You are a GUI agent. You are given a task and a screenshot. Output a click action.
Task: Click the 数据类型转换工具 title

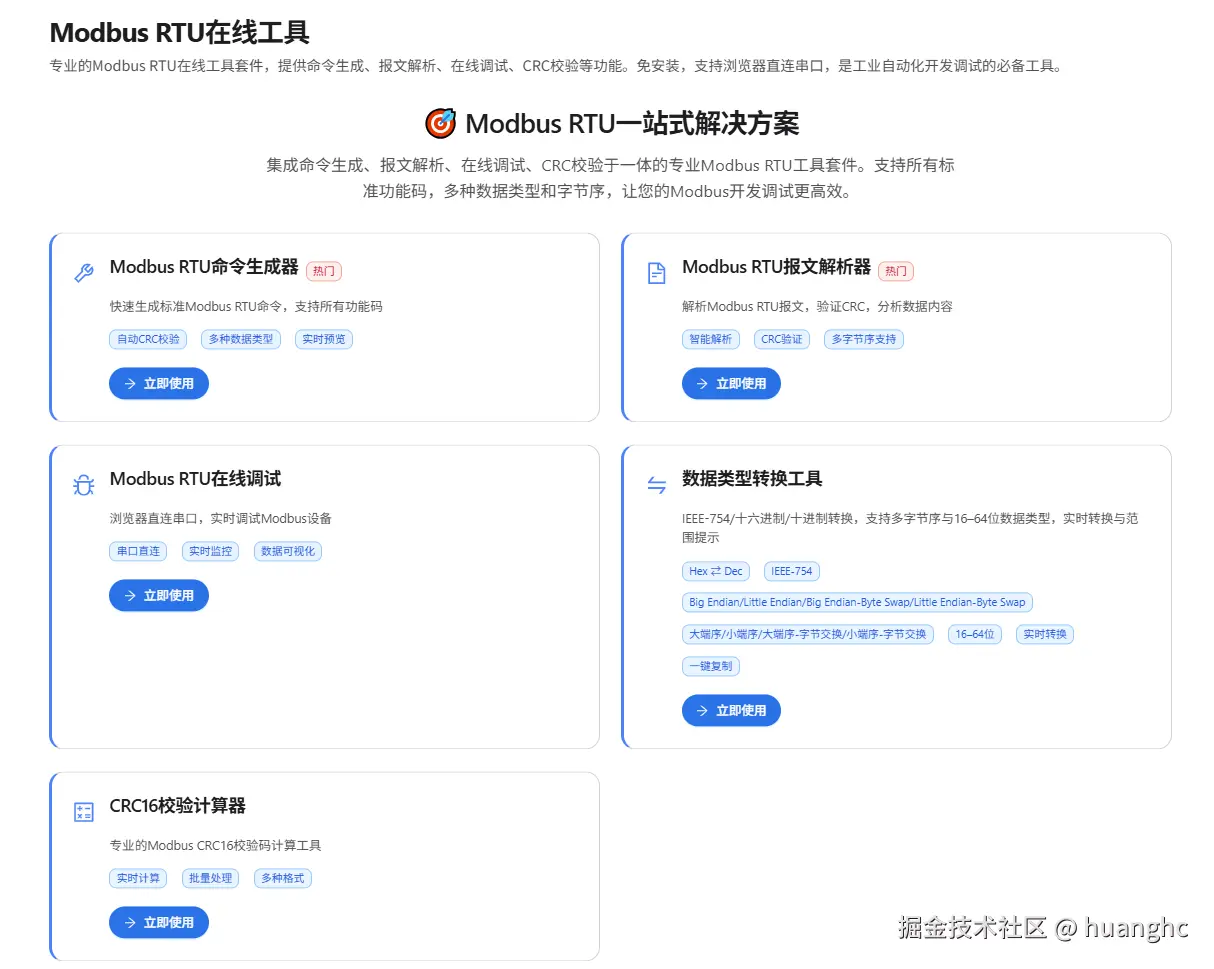click(x=752, y=479)
